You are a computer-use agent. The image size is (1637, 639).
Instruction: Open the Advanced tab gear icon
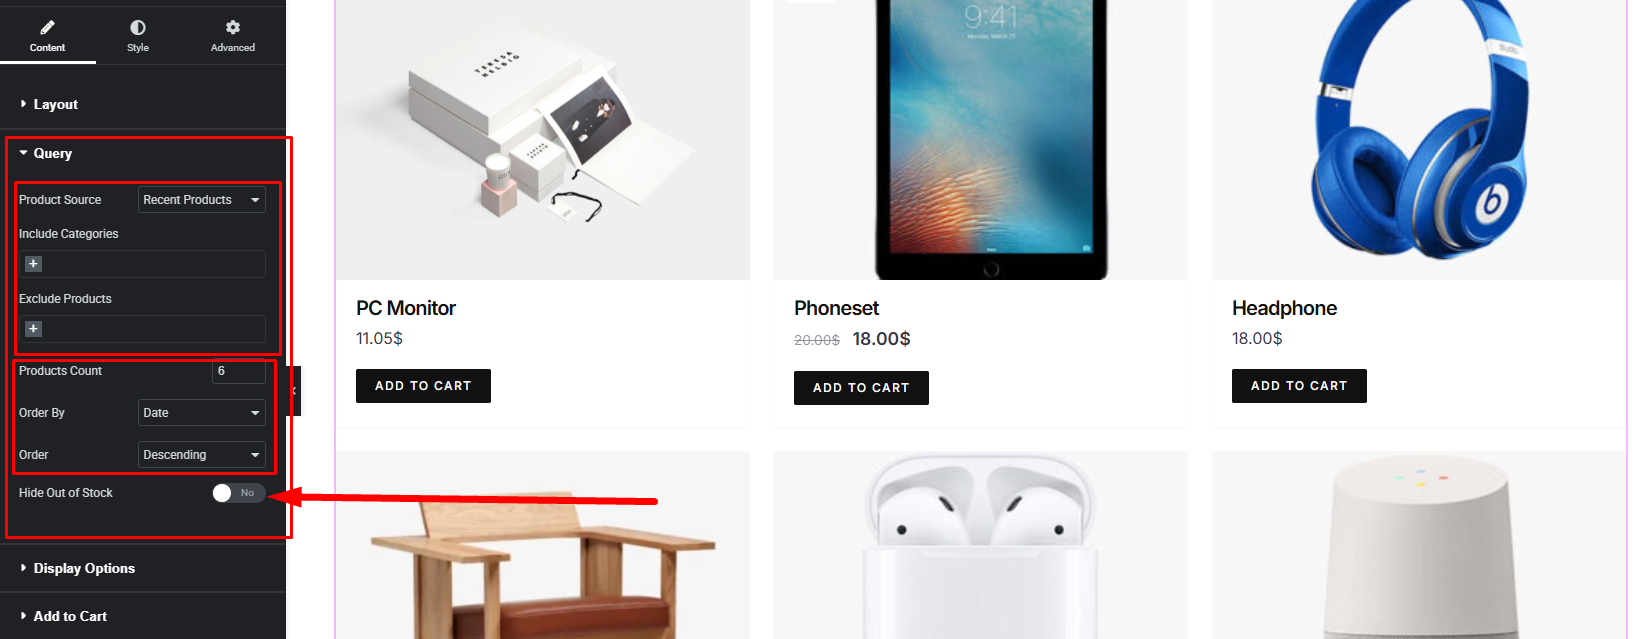click(233, 27)
